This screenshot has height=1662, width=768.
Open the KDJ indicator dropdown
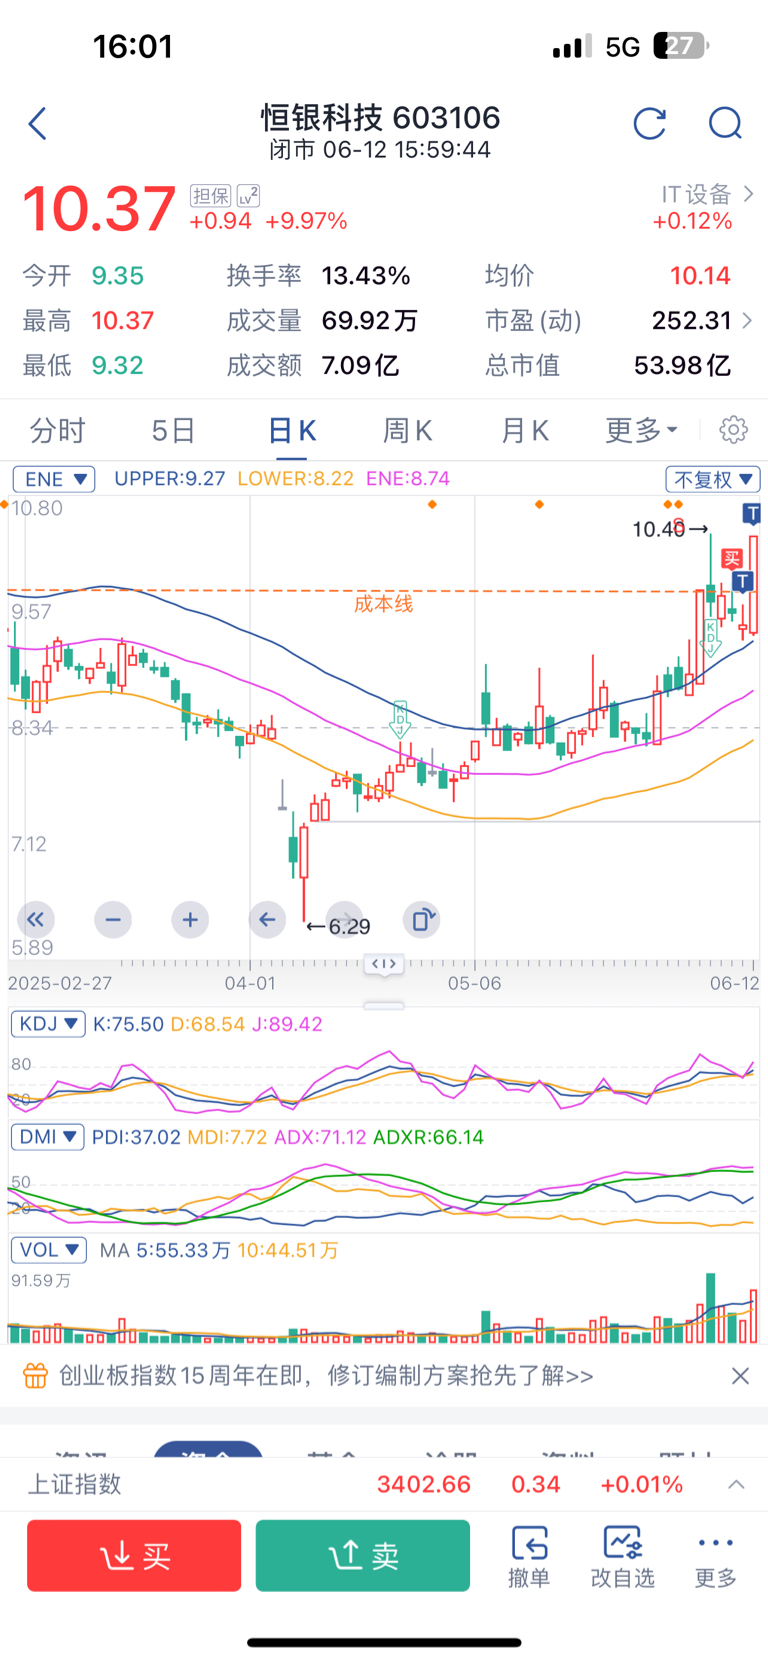click(x=48, y=1024)
